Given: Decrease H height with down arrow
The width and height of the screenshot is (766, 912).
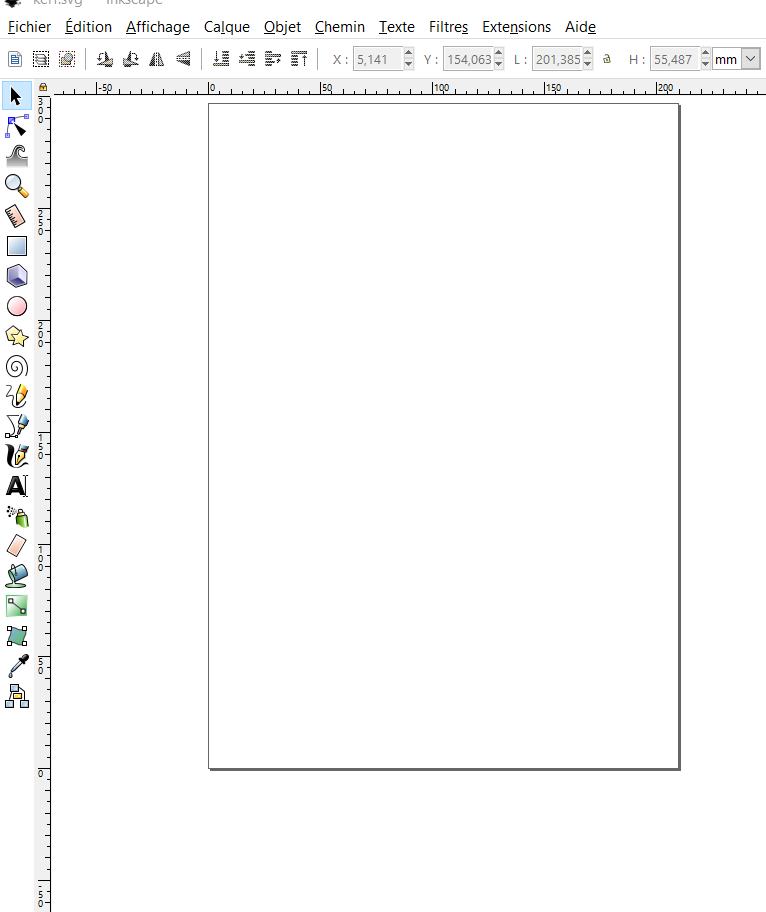Looking at the screenshot, I should click(x=705, y=64).
